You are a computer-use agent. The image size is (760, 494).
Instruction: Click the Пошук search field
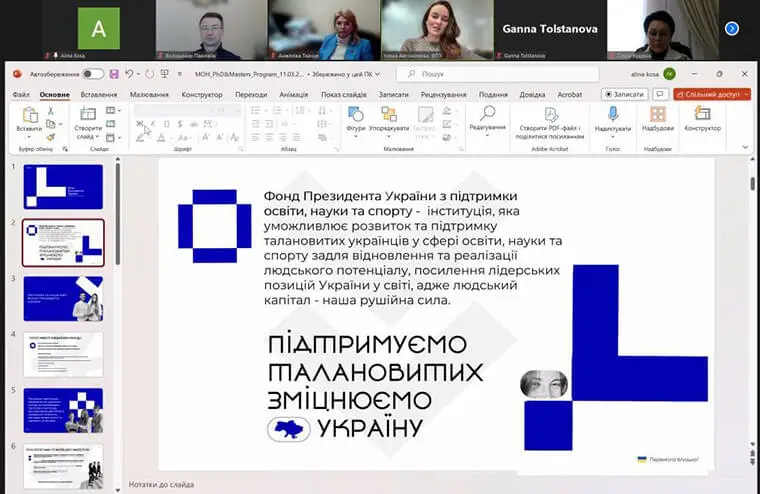pyautogui.click(x=497, y=74)
